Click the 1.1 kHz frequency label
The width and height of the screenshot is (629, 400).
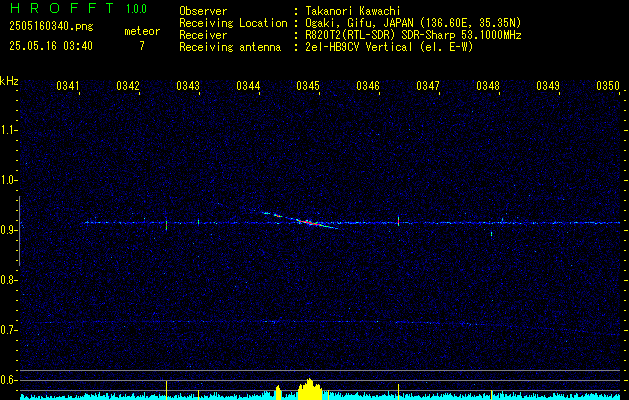pos(8,130)
